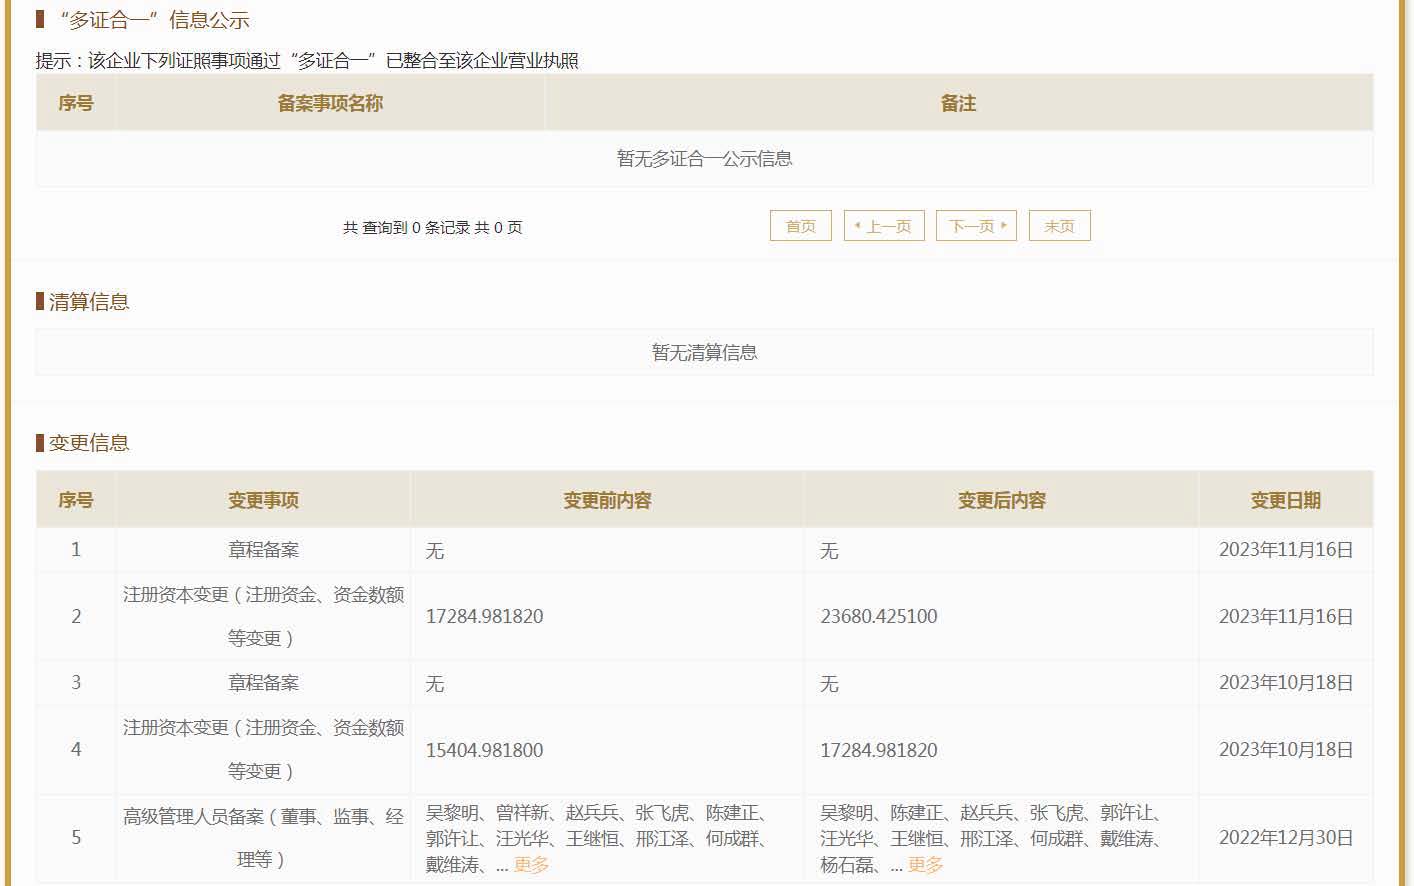Click the date 2022年12月30日
This screenshot has height=886, width=1414.
tap(1285, 838)
